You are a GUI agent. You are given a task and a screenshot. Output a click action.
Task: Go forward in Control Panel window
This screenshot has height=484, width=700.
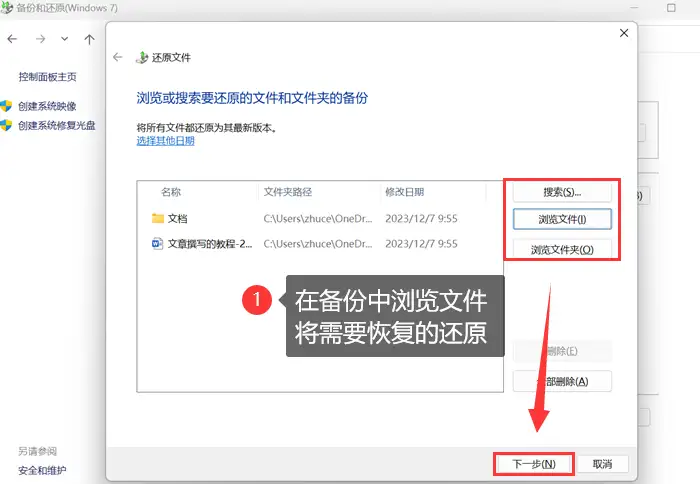click(41, 39)
